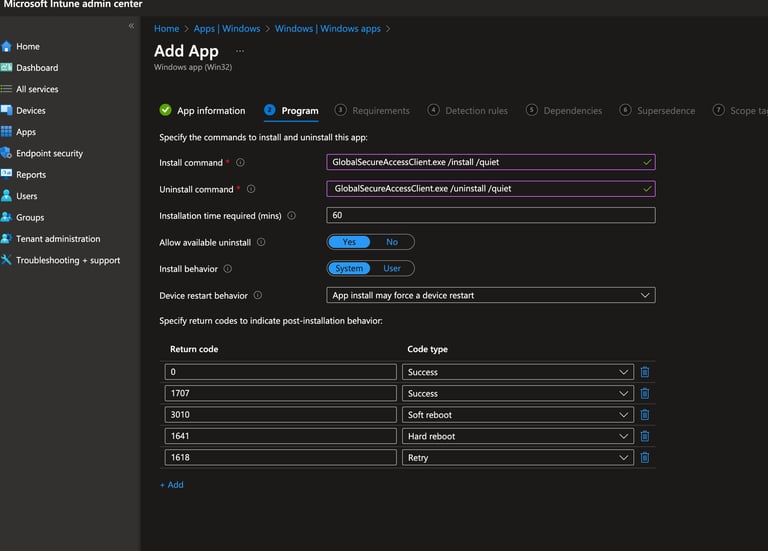The width and height of the screenshot is (768, 551).
Task: Open the ellipsis menu beside Add App
Action: (x=240, y=51)
